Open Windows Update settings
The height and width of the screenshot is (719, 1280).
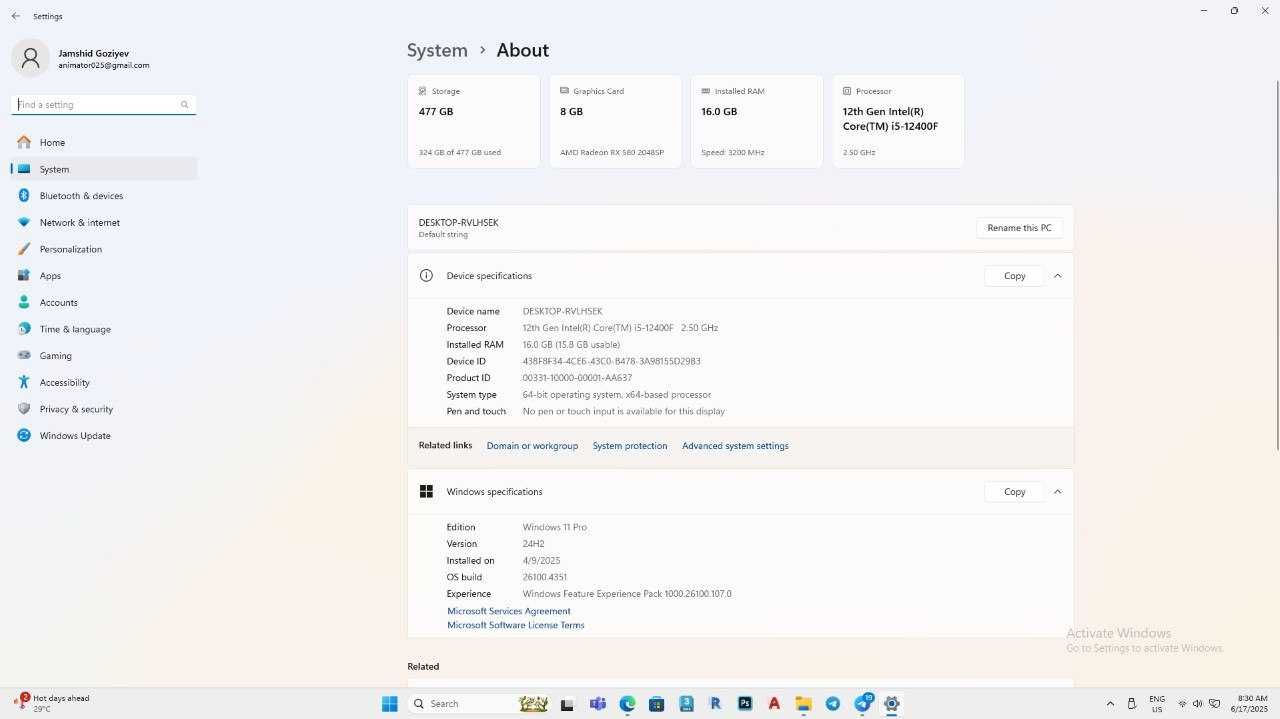pos(104,436)
